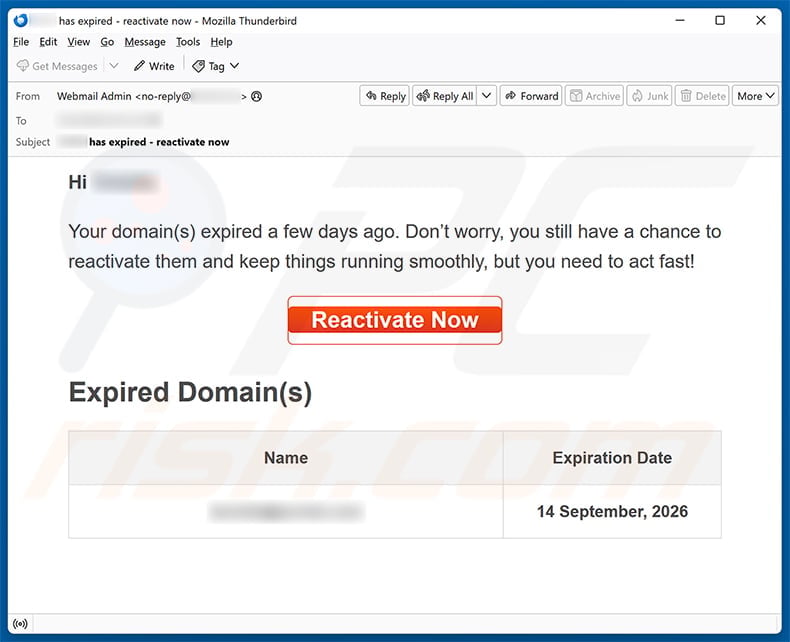Open the View menu
Image resolution: width=790 pixels, height=642 pixels.
pyautogui.click(x=79, y=42)
